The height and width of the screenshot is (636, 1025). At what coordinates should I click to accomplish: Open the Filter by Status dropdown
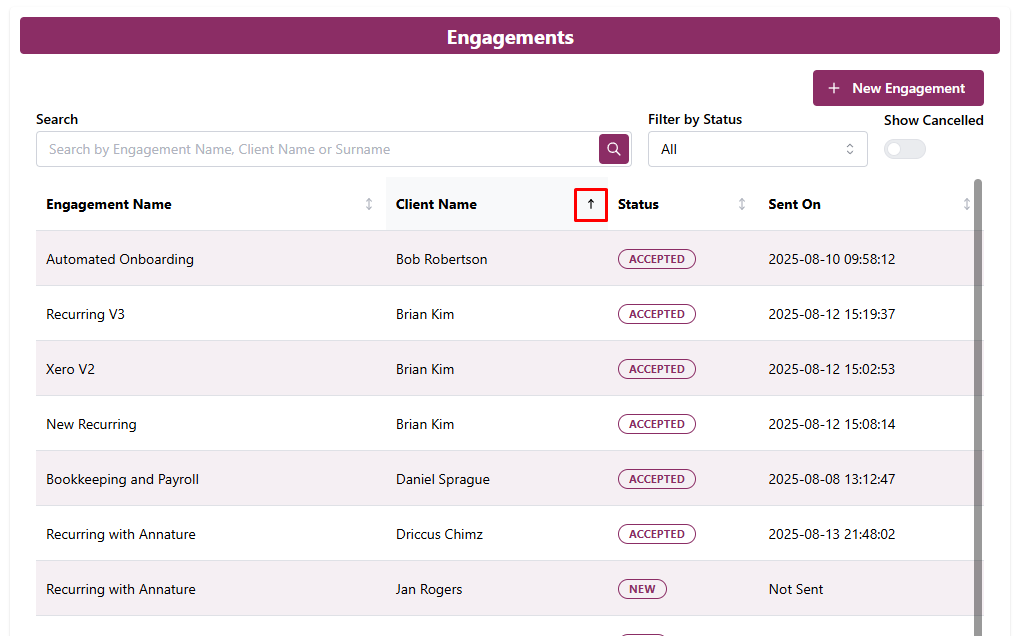pyautogui.click(x=757, y=149)
